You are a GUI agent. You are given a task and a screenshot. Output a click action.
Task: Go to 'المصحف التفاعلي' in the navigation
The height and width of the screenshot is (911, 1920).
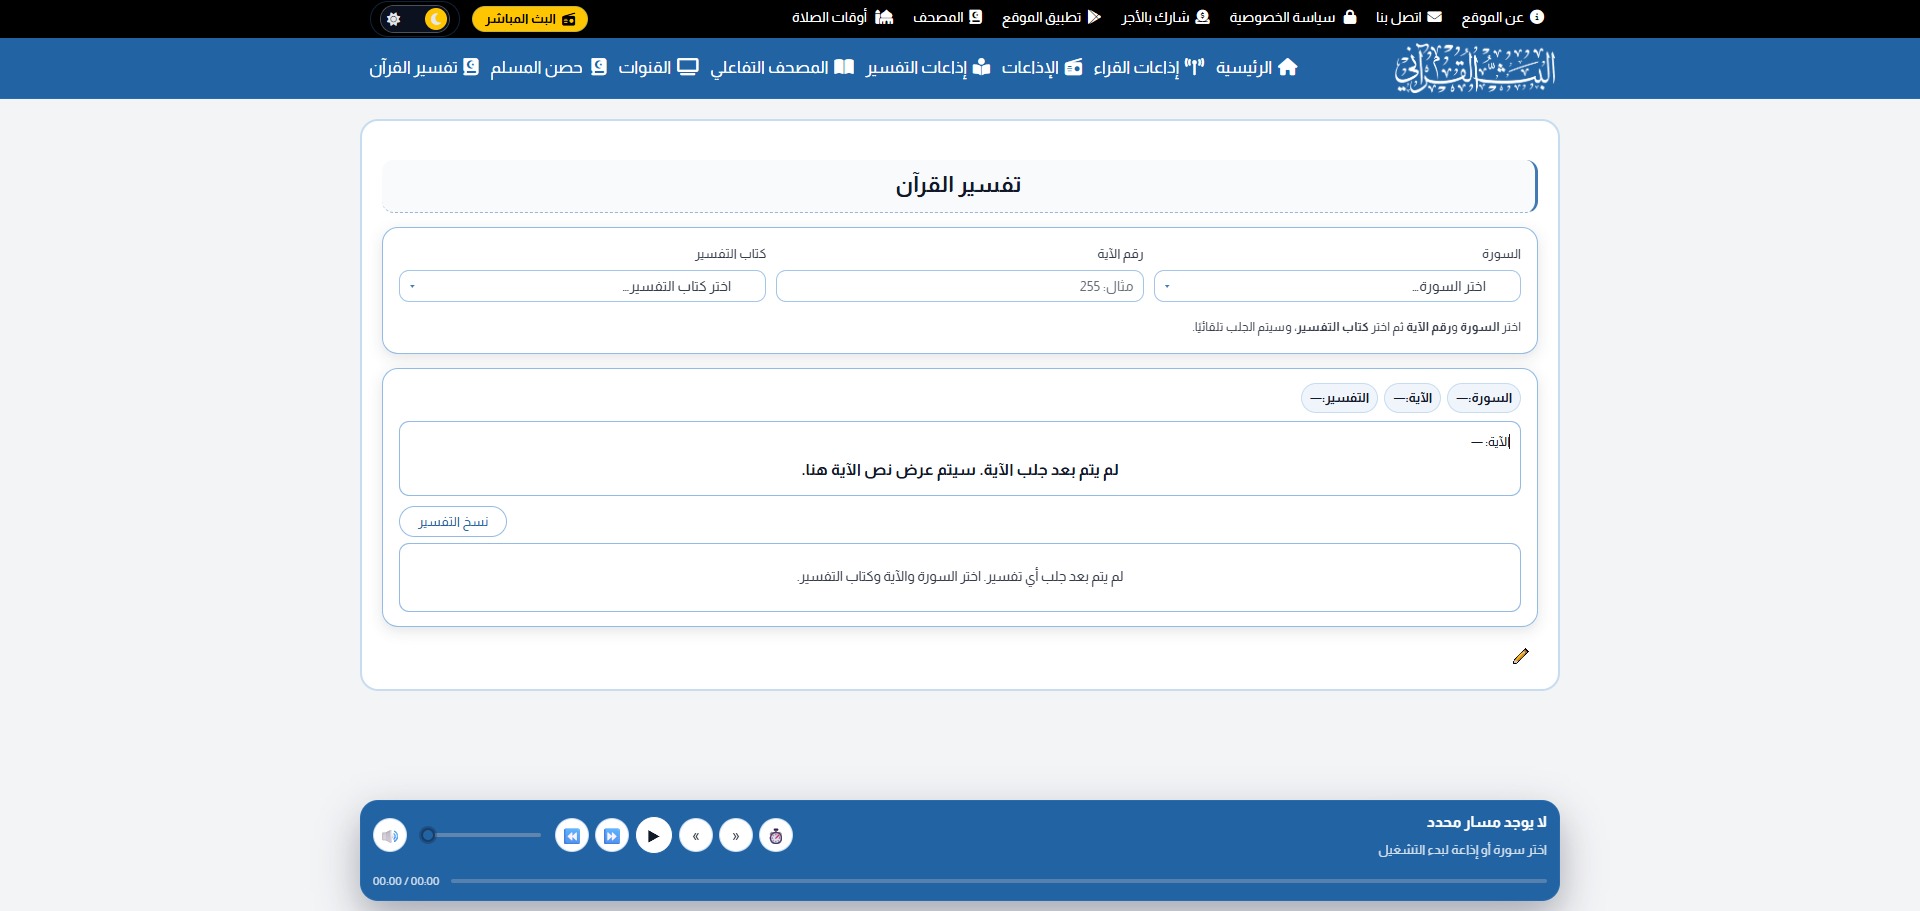(781, 68)
